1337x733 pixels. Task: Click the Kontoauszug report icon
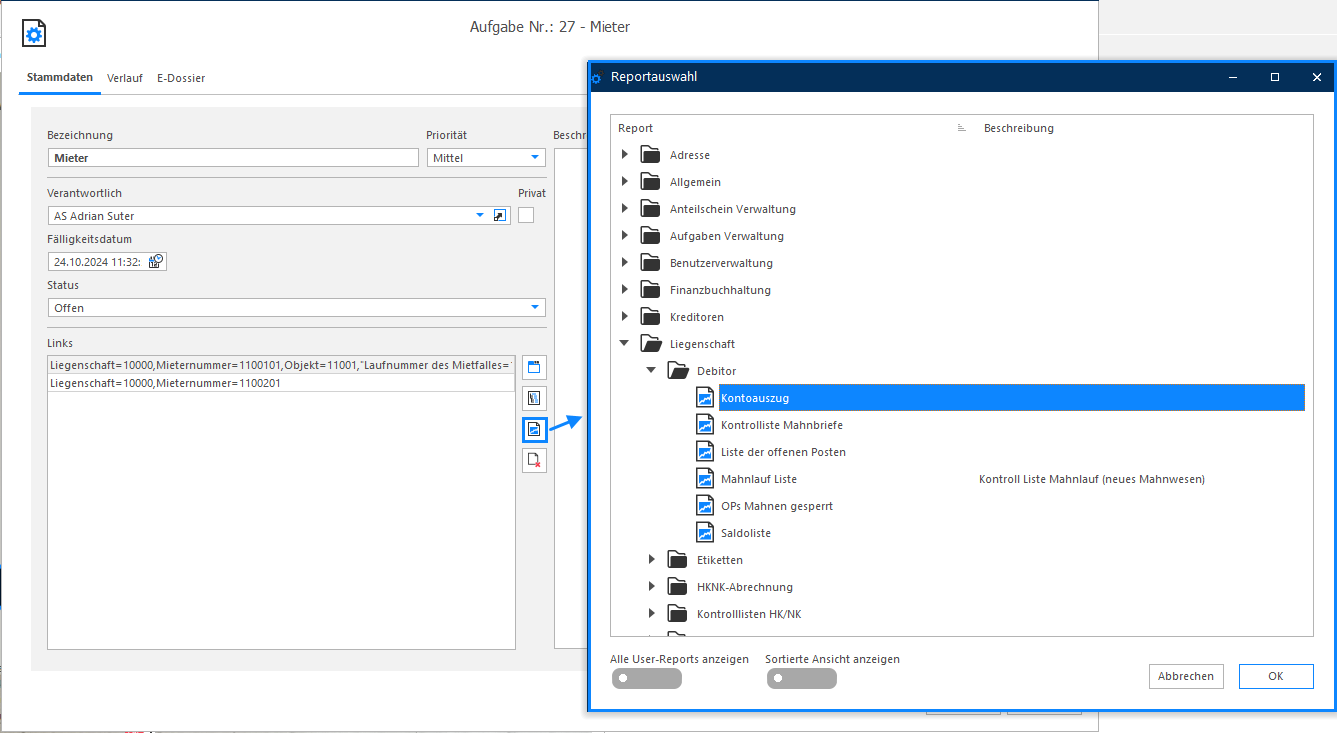[x=706, y=398]
